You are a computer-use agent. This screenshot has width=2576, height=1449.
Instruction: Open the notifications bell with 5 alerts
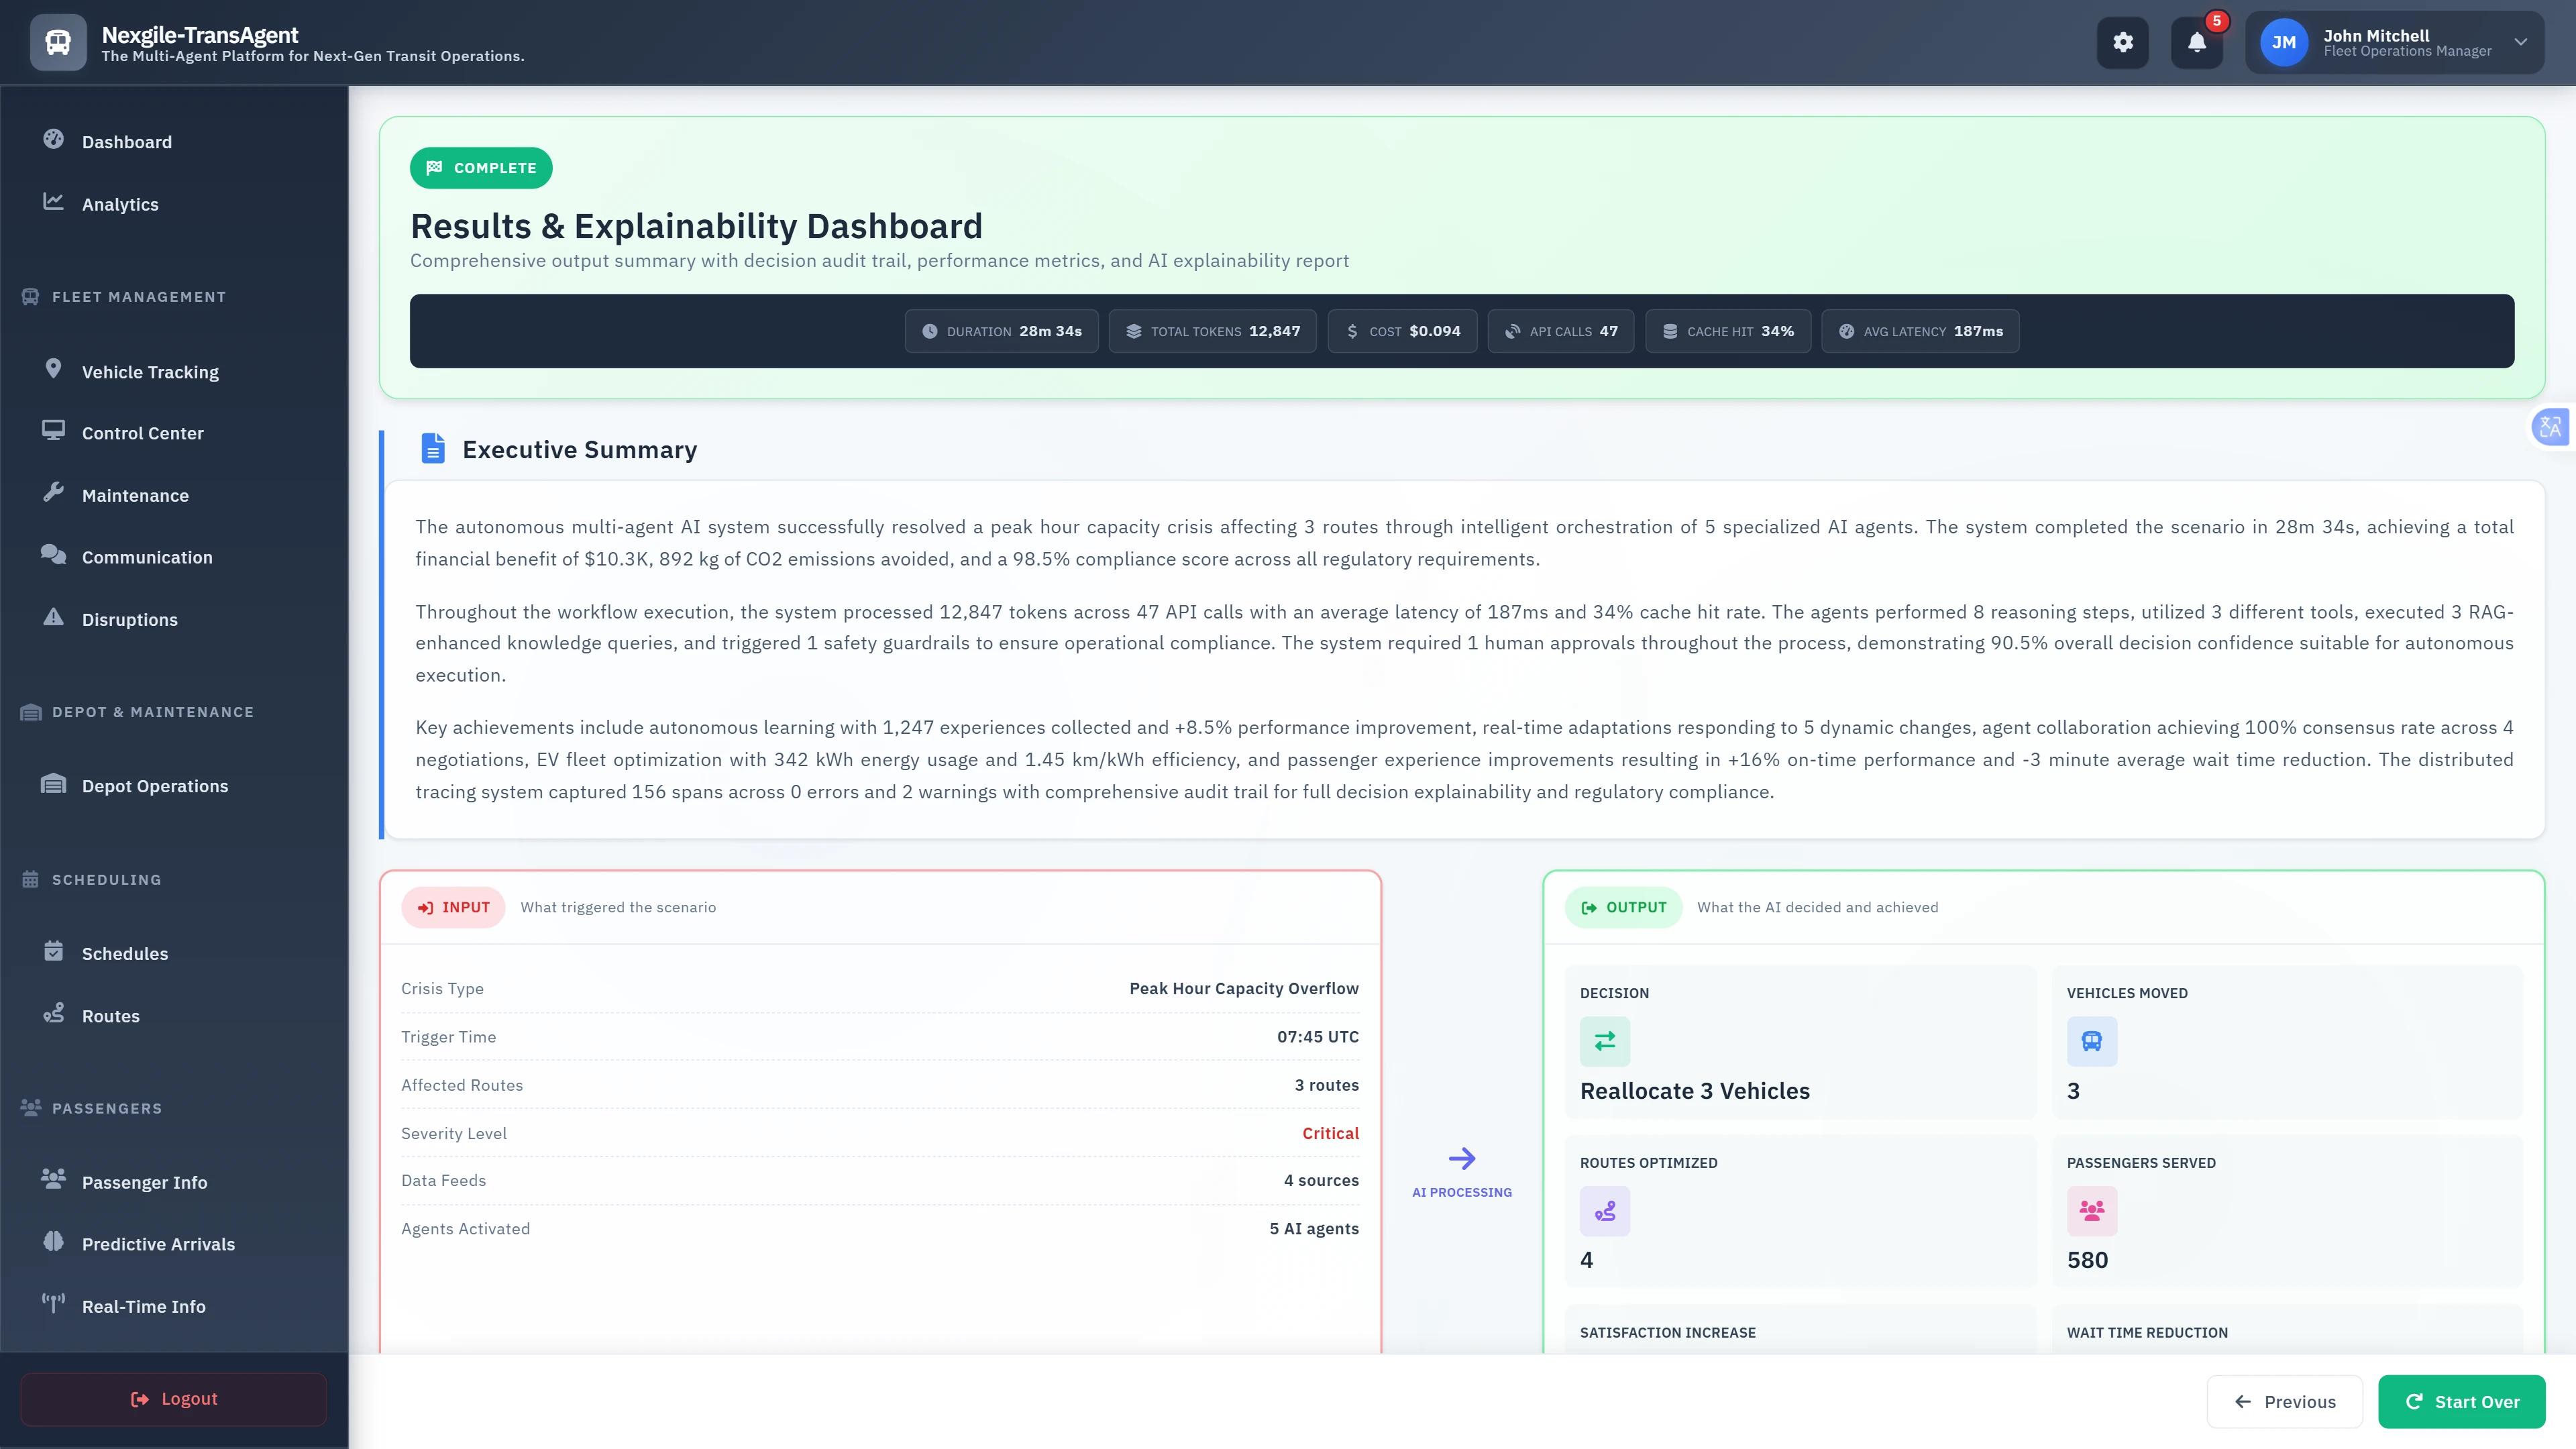point(2197,42)
